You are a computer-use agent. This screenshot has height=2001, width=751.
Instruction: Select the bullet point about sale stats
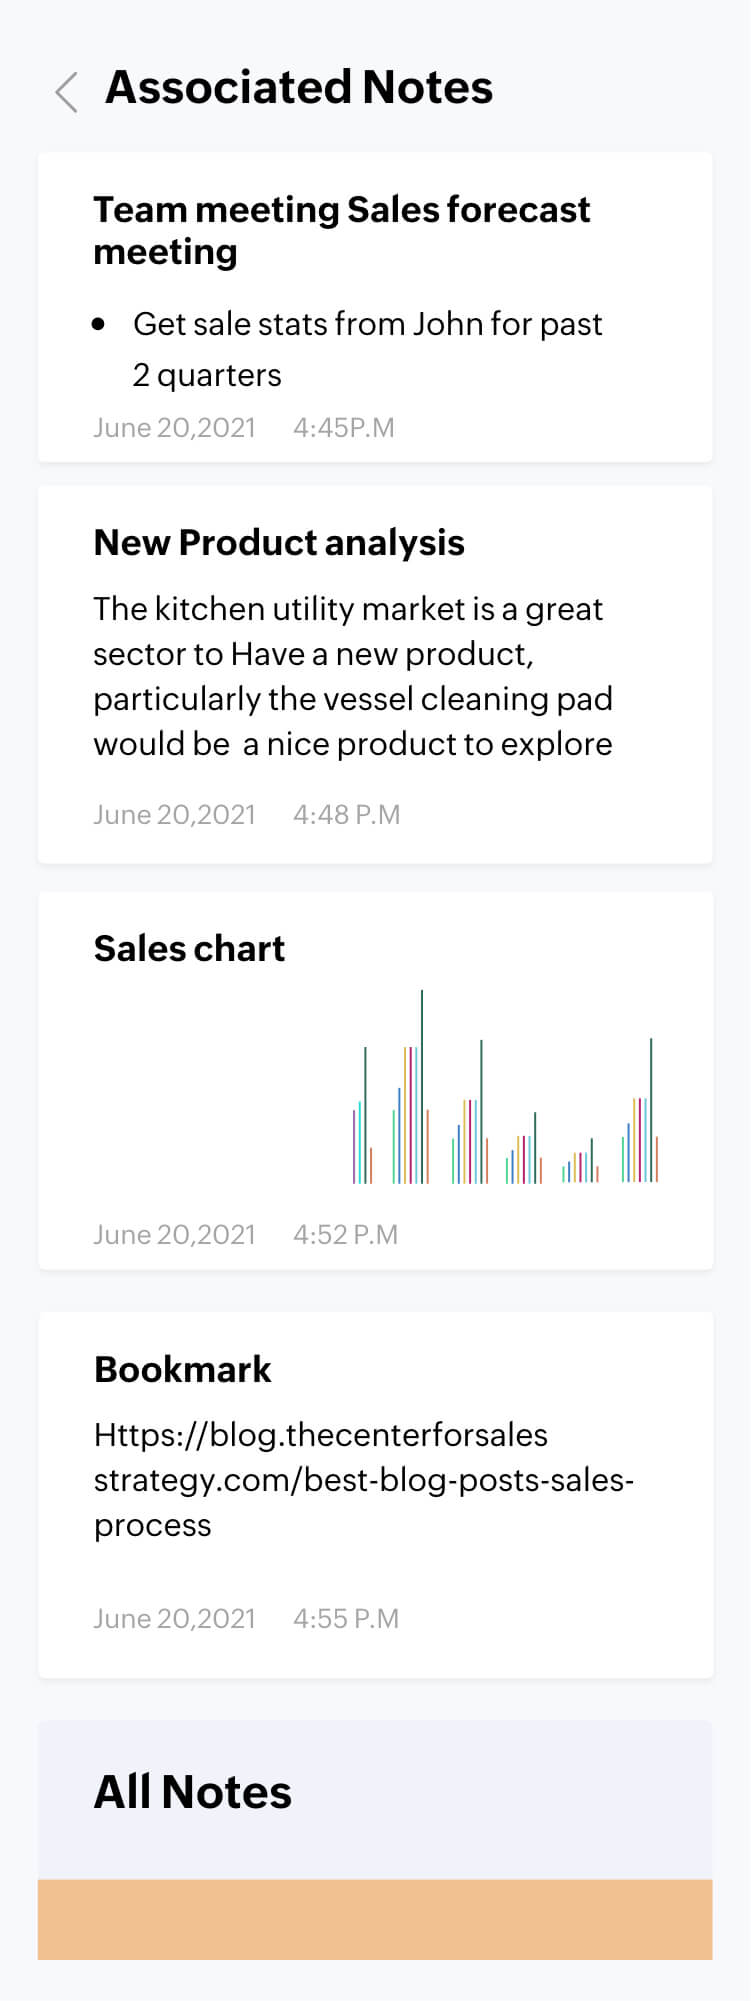click(x=368, y=349)
